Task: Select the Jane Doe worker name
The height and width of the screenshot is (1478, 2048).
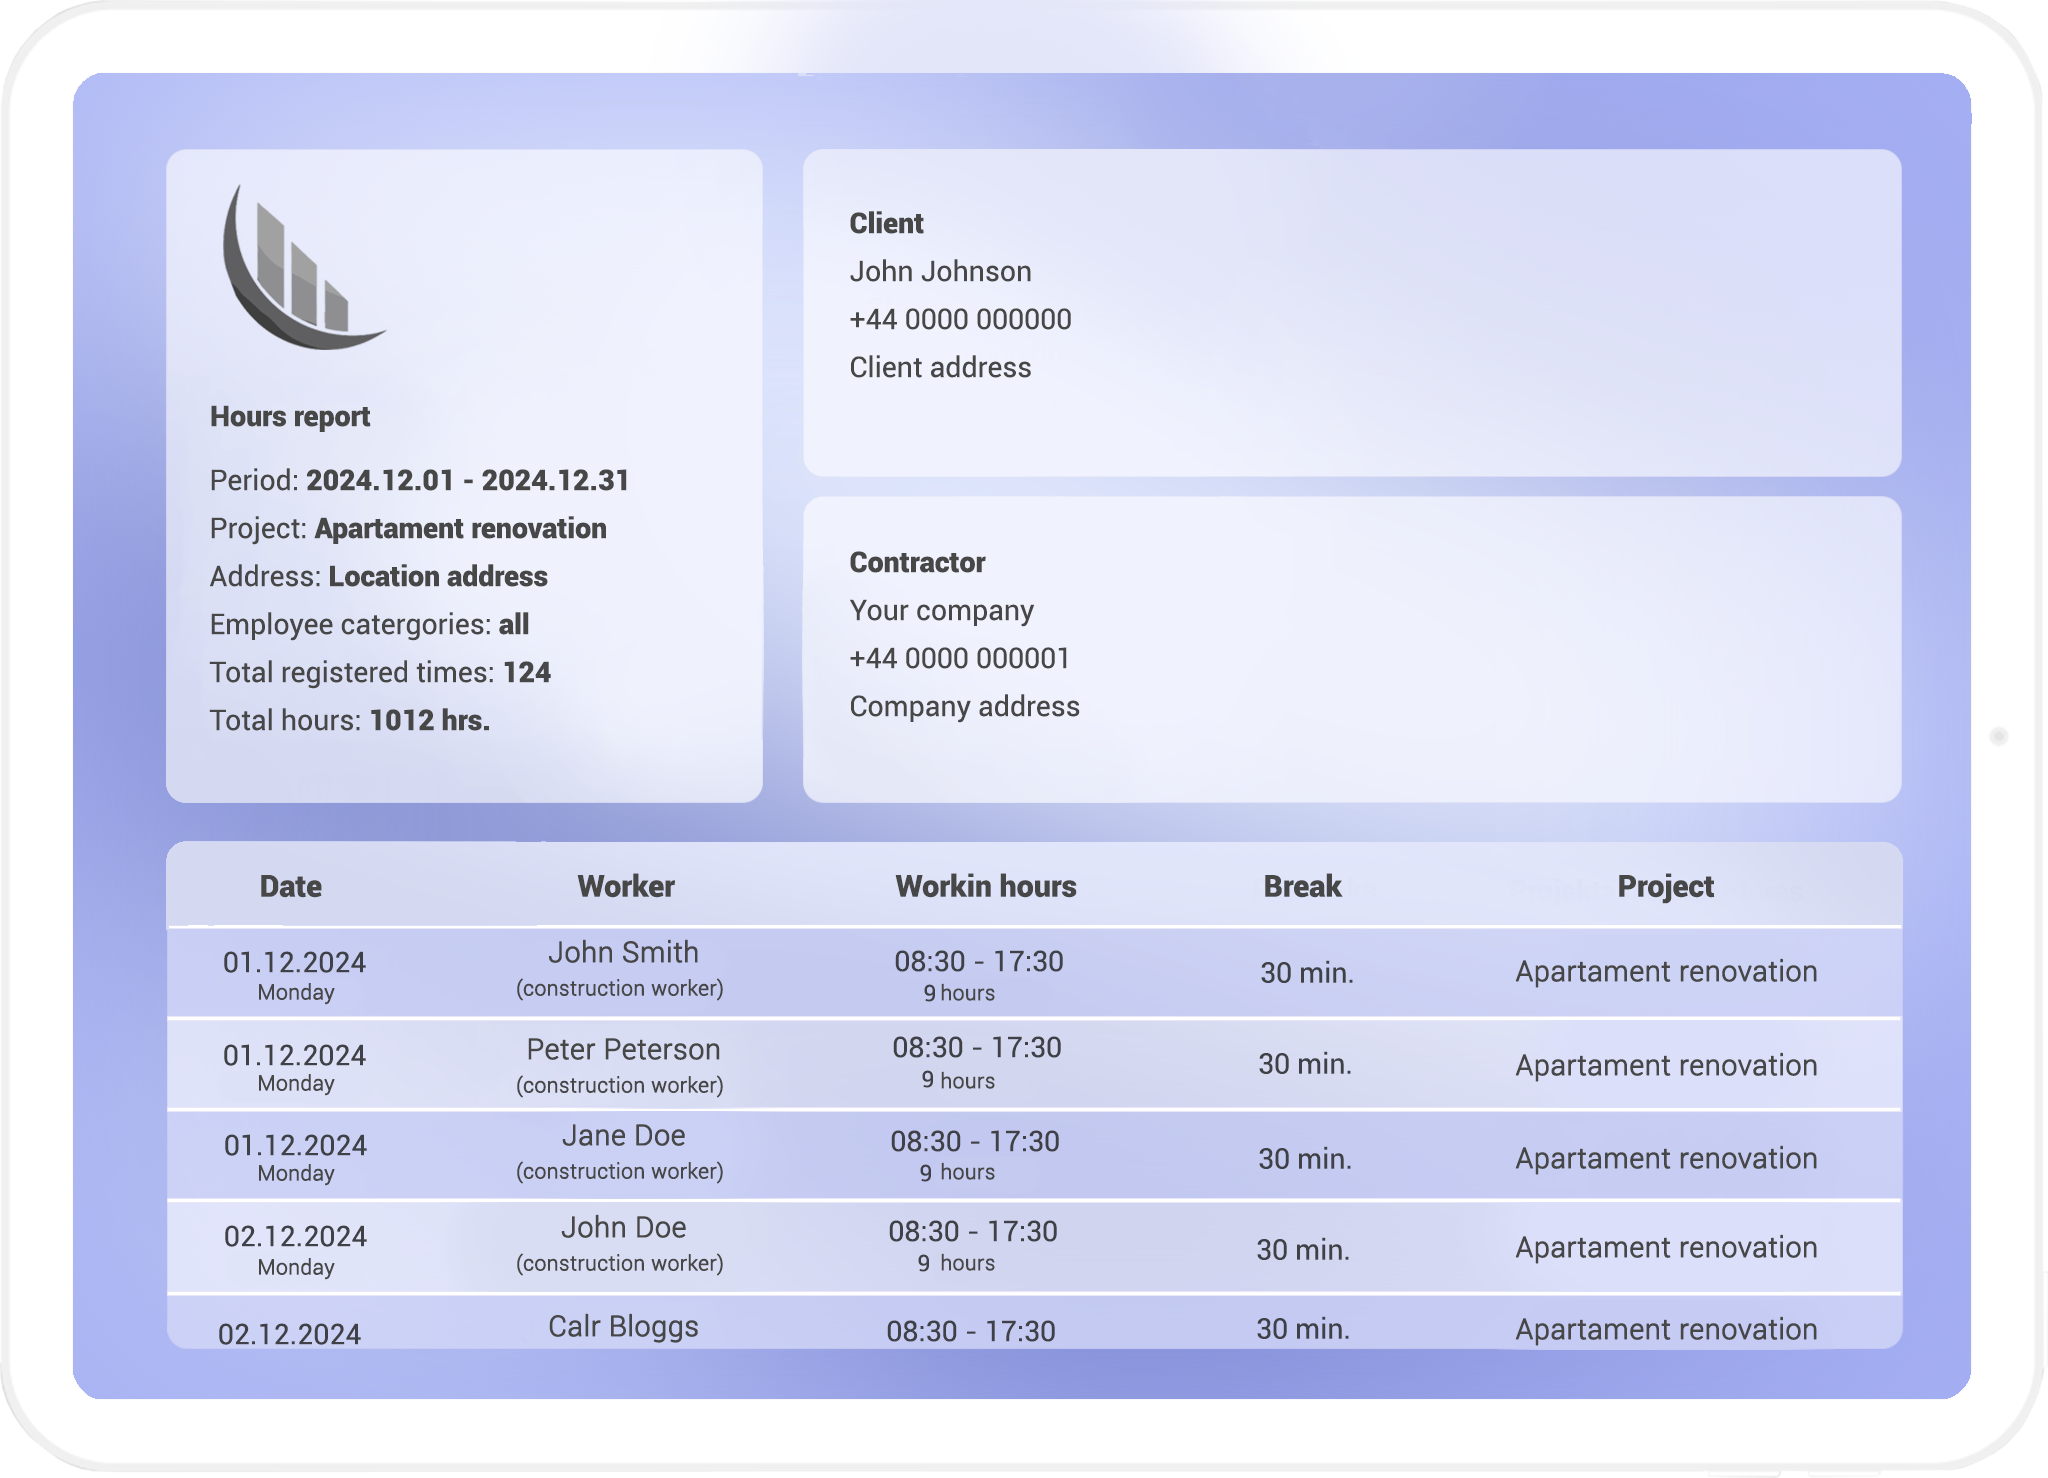Action: pos(622,1136)
